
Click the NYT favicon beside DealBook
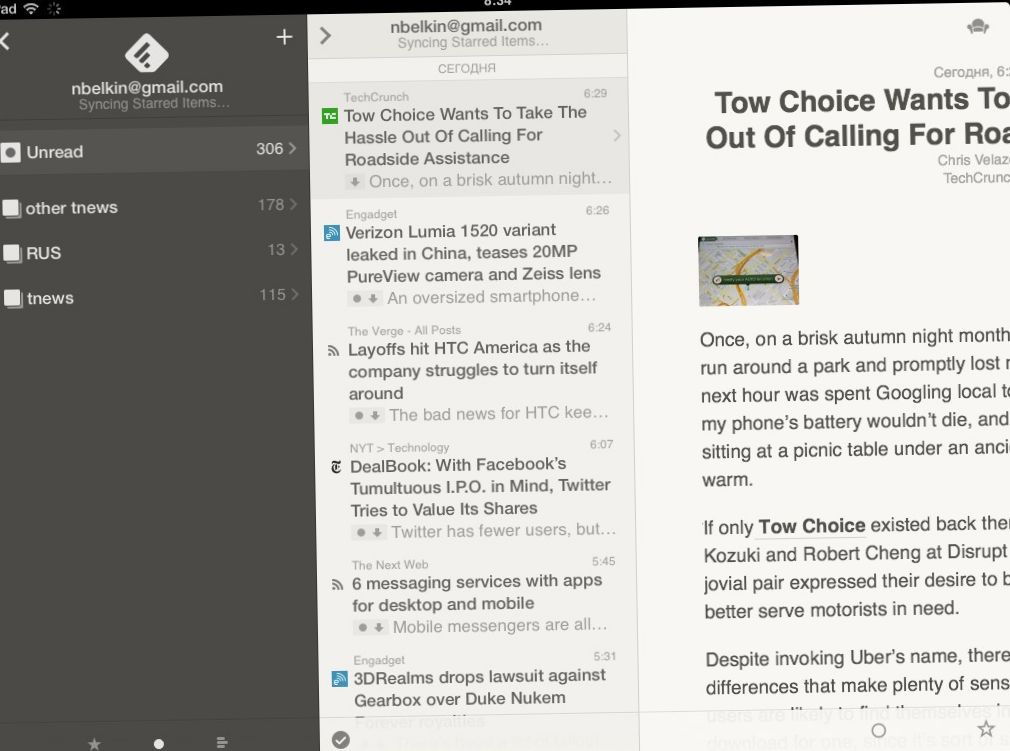(x=336, y=467)
